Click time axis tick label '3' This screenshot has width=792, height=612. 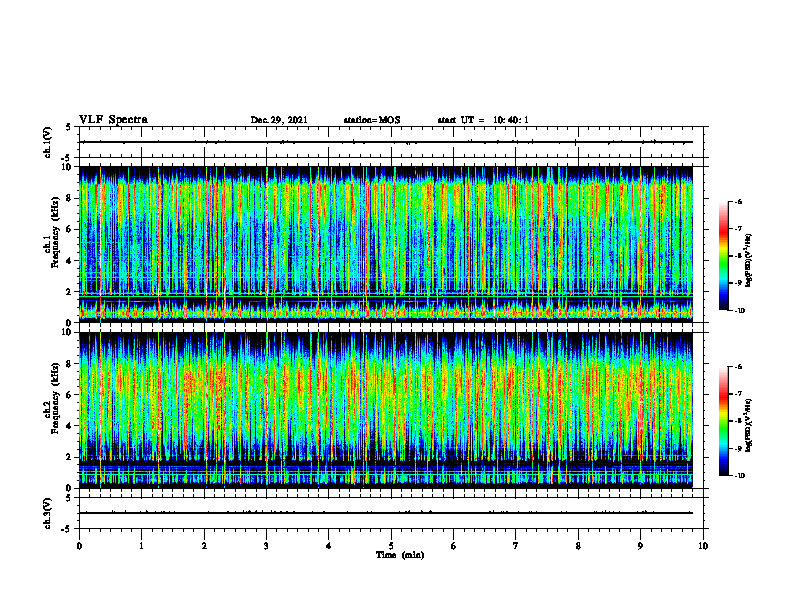(x=266, y=546)
